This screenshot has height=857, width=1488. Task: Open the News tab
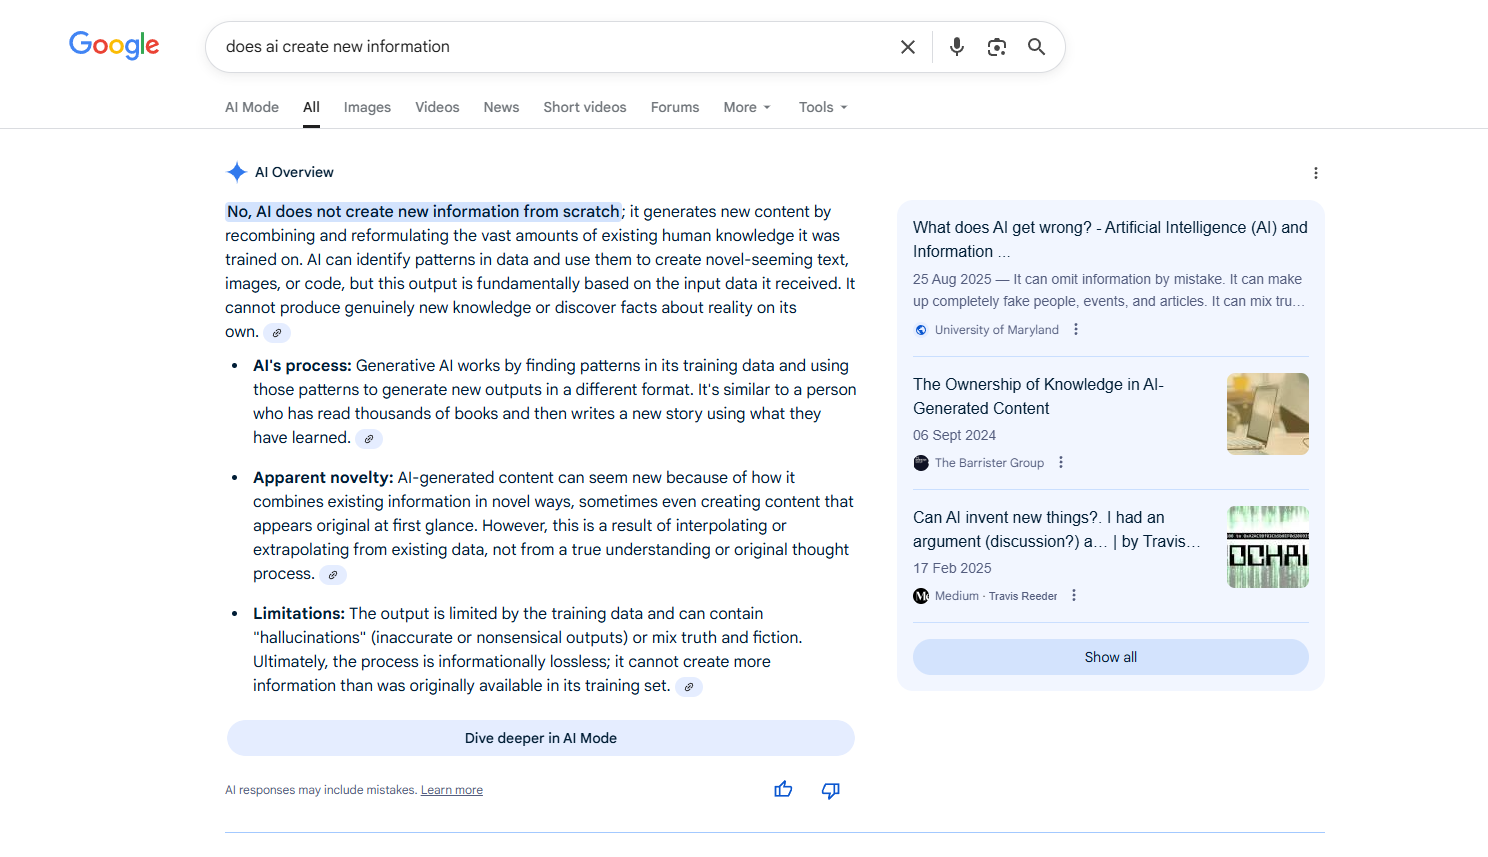pyautogui.click(x=501, y=107)
